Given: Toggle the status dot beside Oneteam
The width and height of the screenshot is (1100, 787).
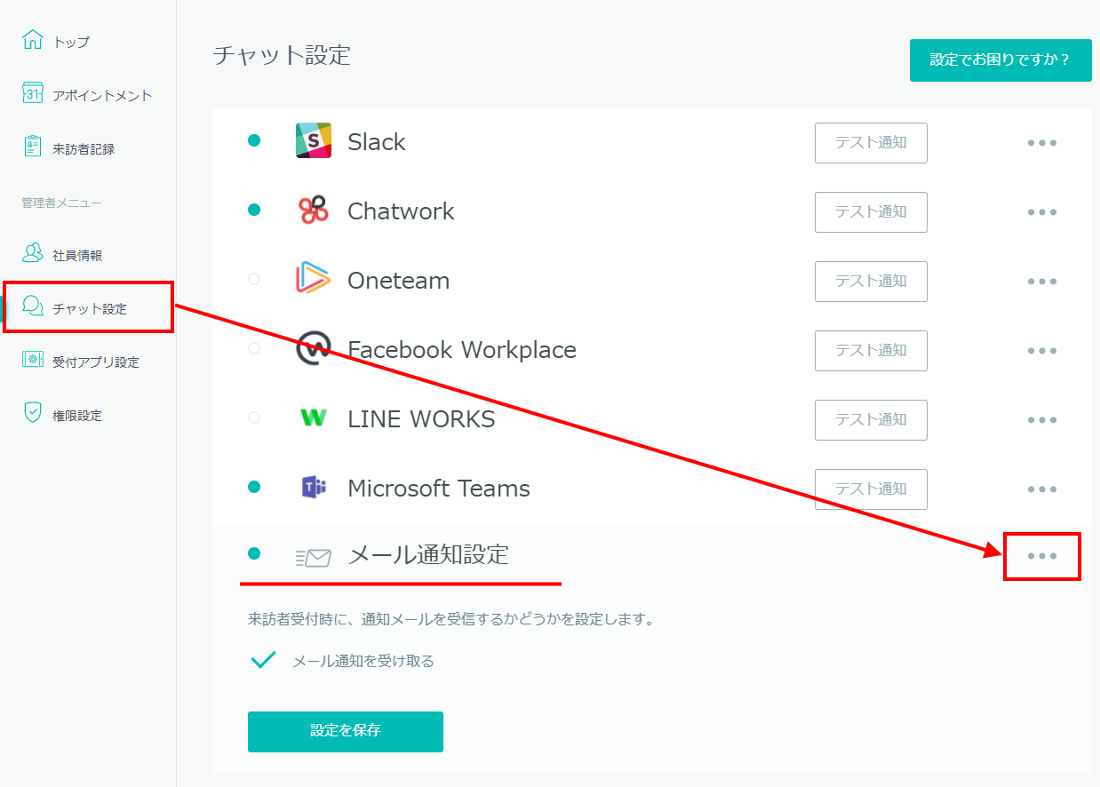Looking at the screenshot, I should pos(254,280).
